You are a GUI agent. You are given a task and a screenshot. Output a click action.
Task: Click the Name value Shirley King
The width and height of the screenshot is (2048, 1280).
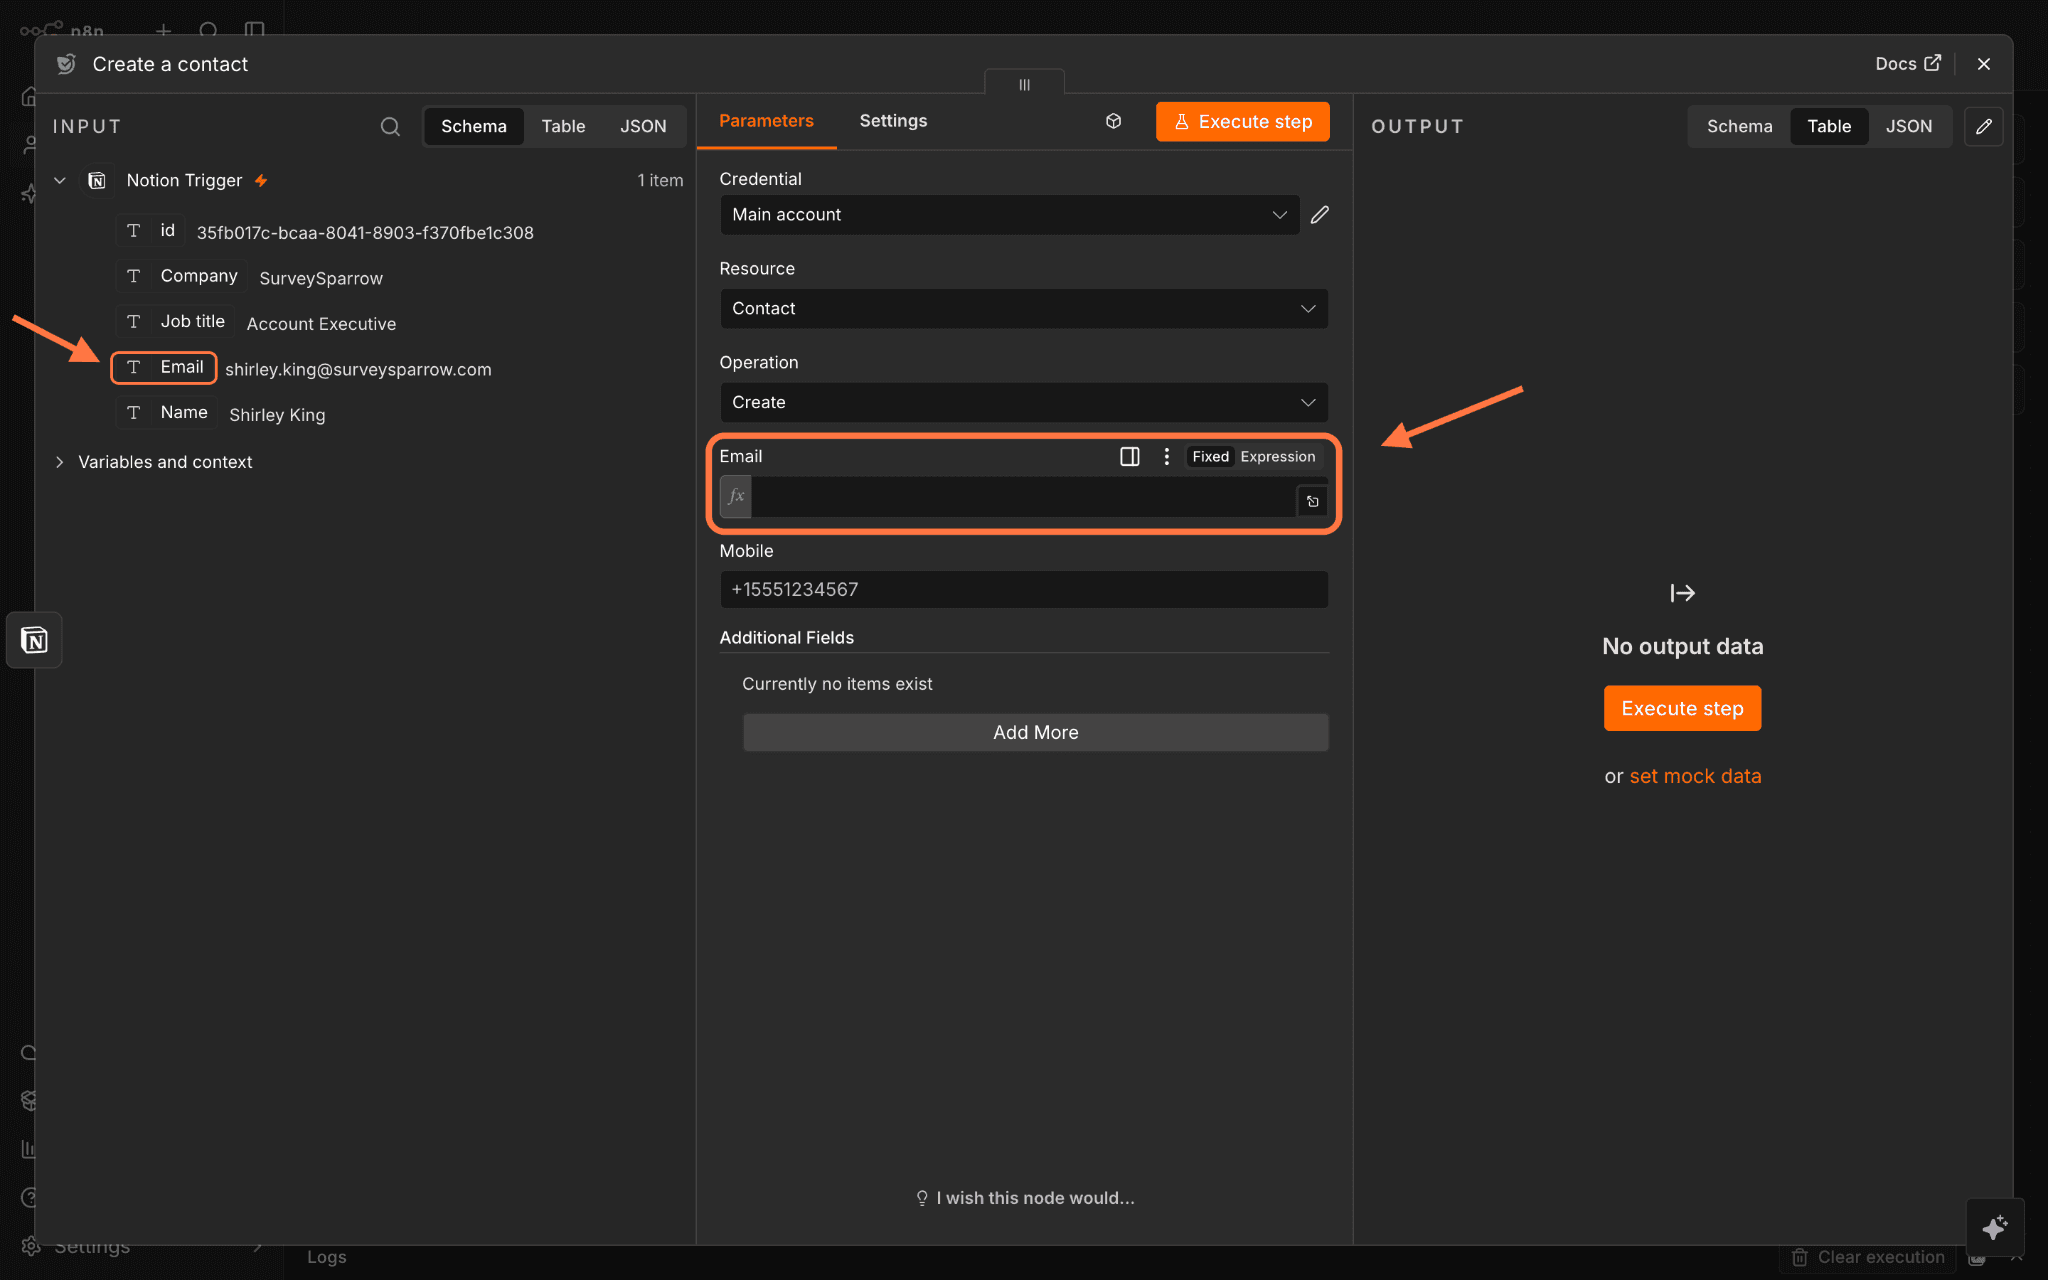pos(277,415)
